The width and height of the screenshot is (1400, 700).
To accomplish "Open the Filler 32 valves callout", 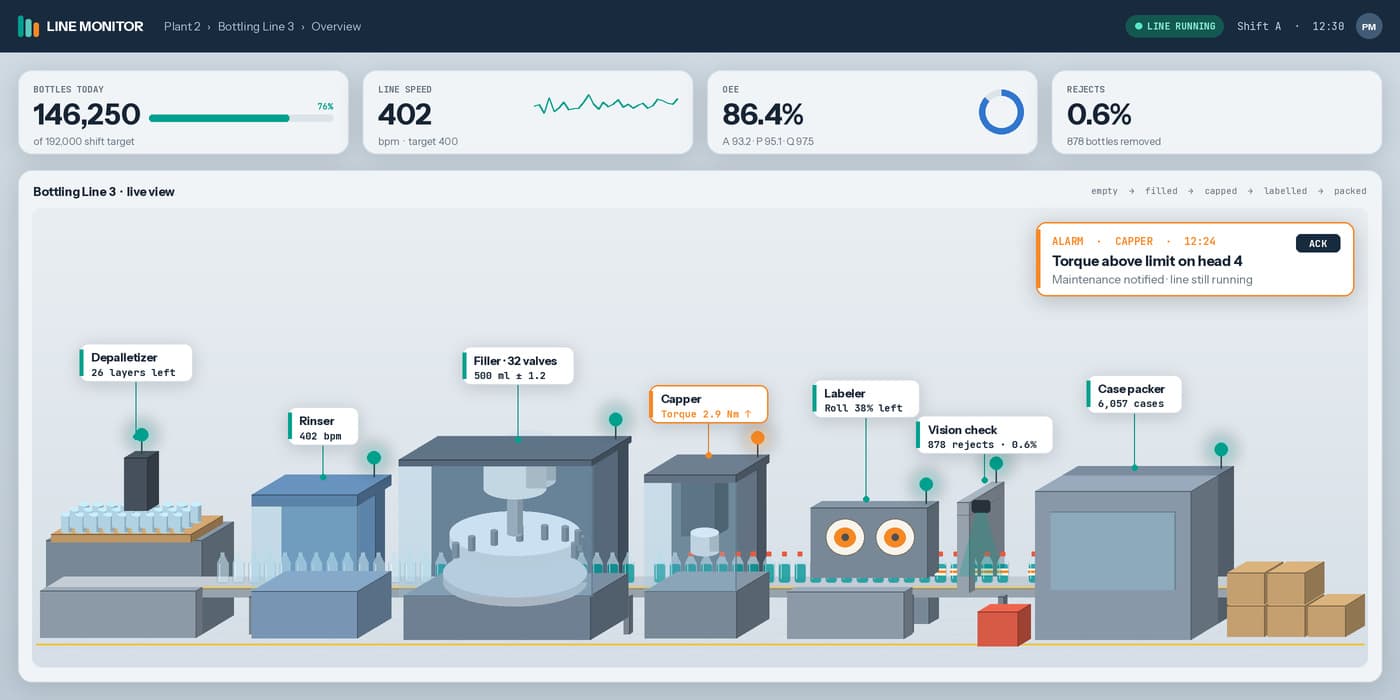I will tap(518, 366).
